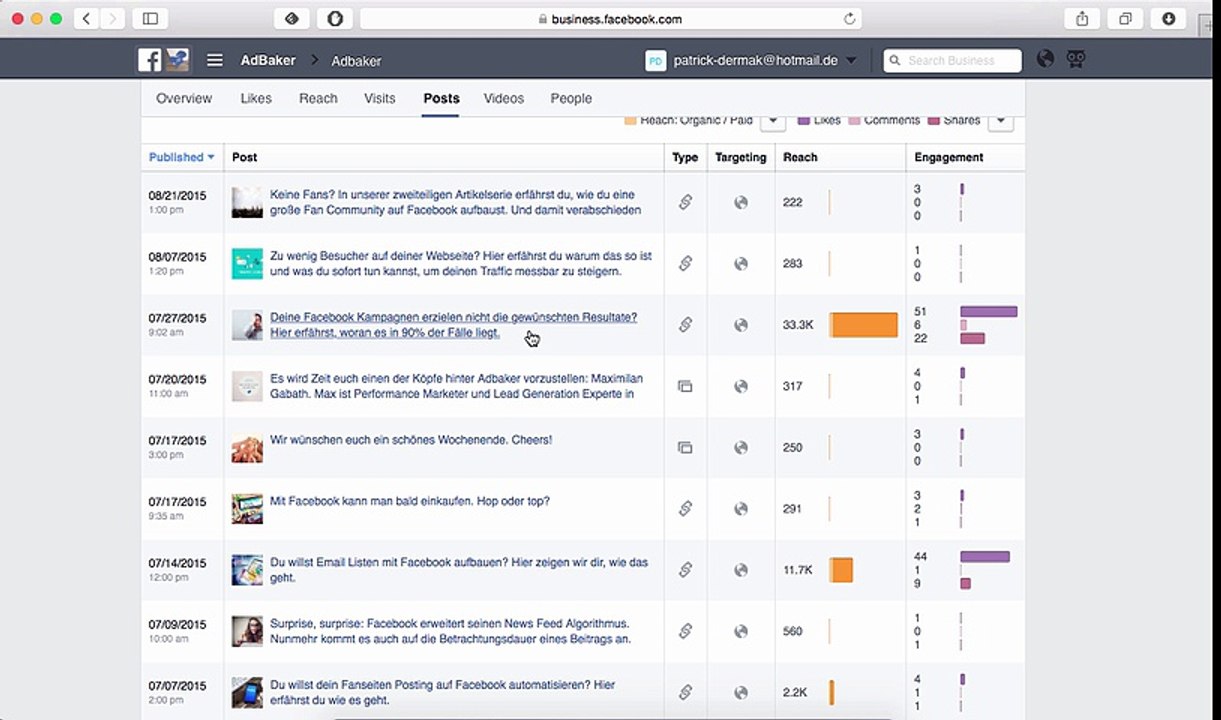1221x720 pixels.
Task: Open post 'Deine Facebook Kampagnen erzielen nicht'
Action: (x=453, y=325)
